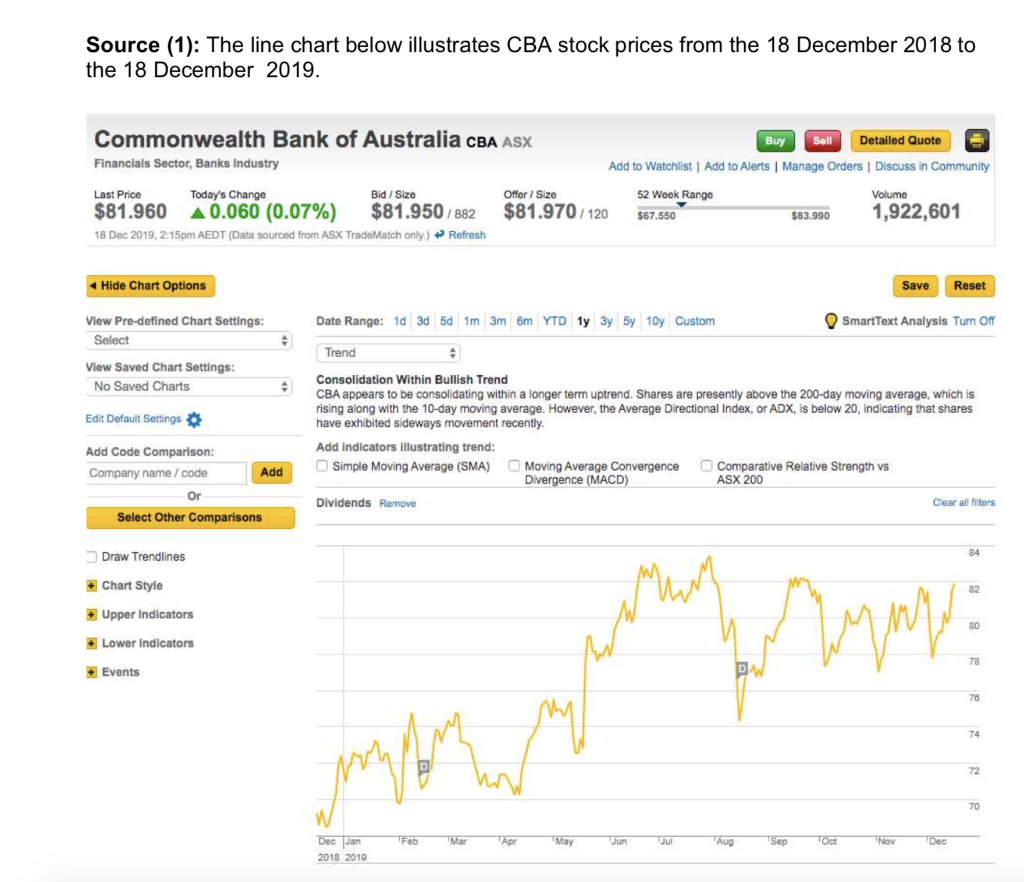Check the Draw Trendlines box
Screen dimensions: 1024x882
tap(92, 557)
